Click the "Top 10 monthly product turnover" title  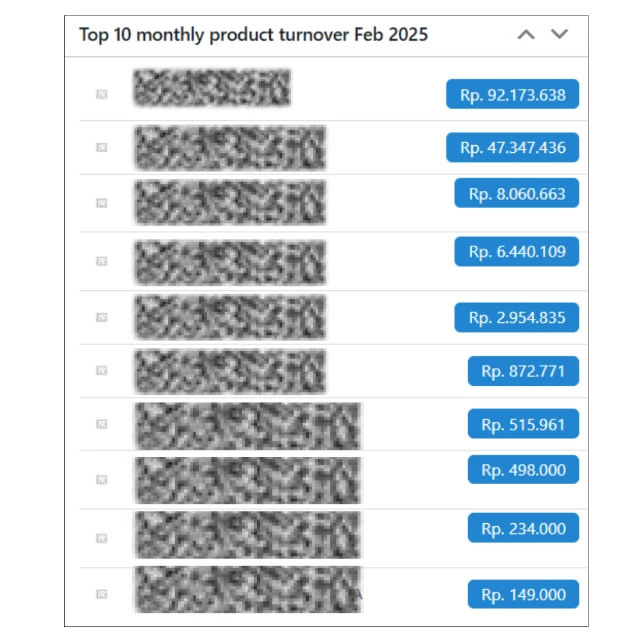(x=253, y=35)
